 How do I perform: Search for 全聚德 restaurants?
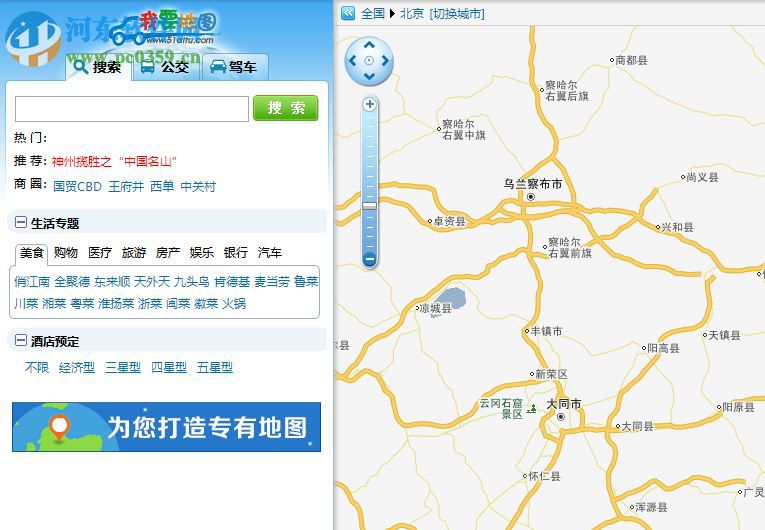pyautogui.click(x=72, y=282)
